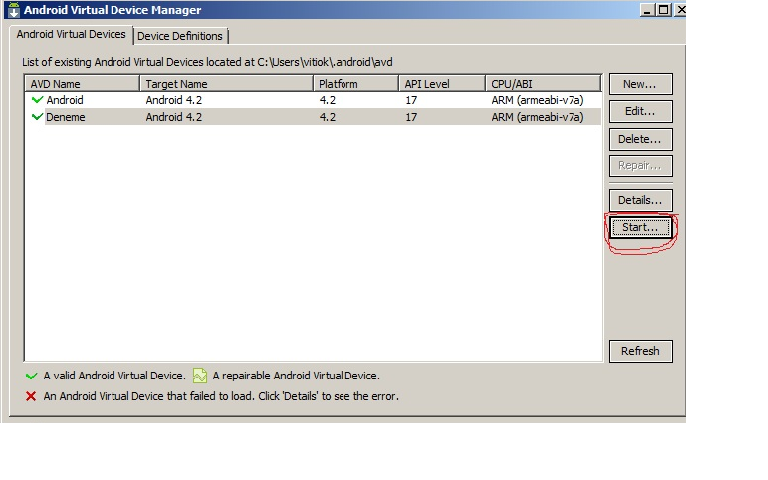The height and width of the screenshot is (480, 768).
Task: Select the Android Virtual Devices tab
Action: (71, 34)
